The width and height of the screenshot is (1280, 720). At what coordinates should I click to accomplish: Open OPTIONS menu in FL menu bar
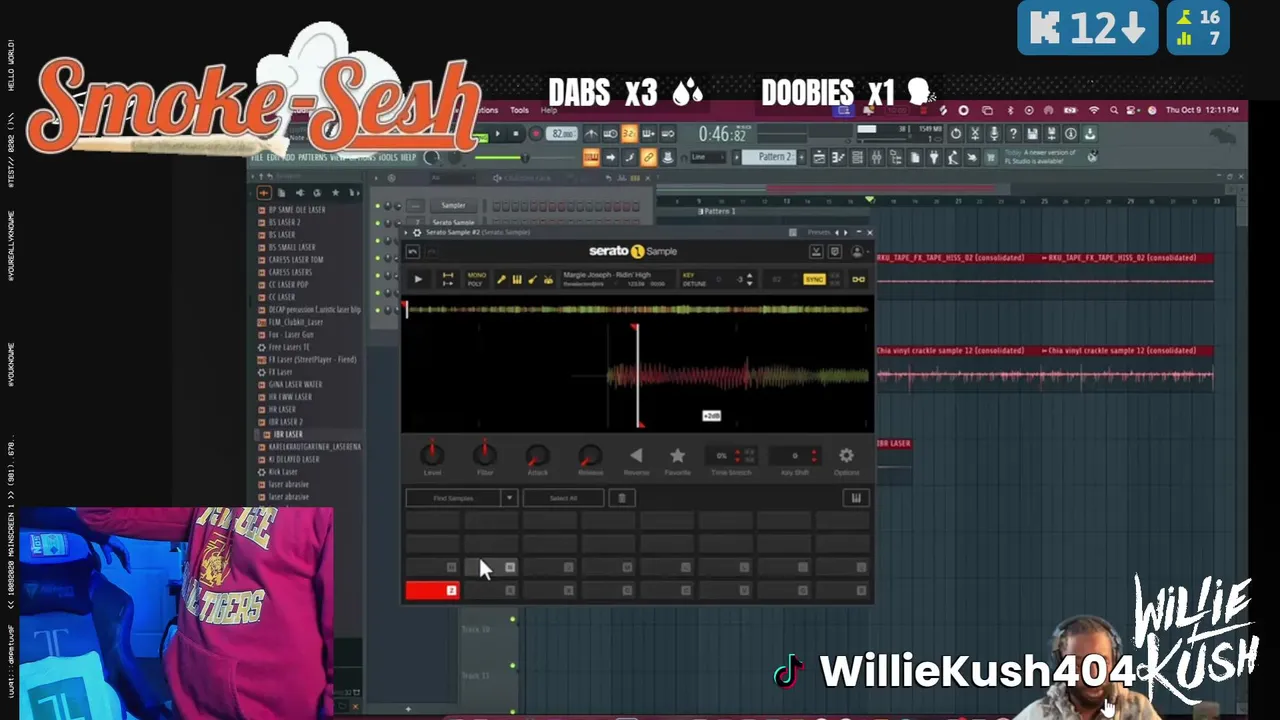[362, 157]
